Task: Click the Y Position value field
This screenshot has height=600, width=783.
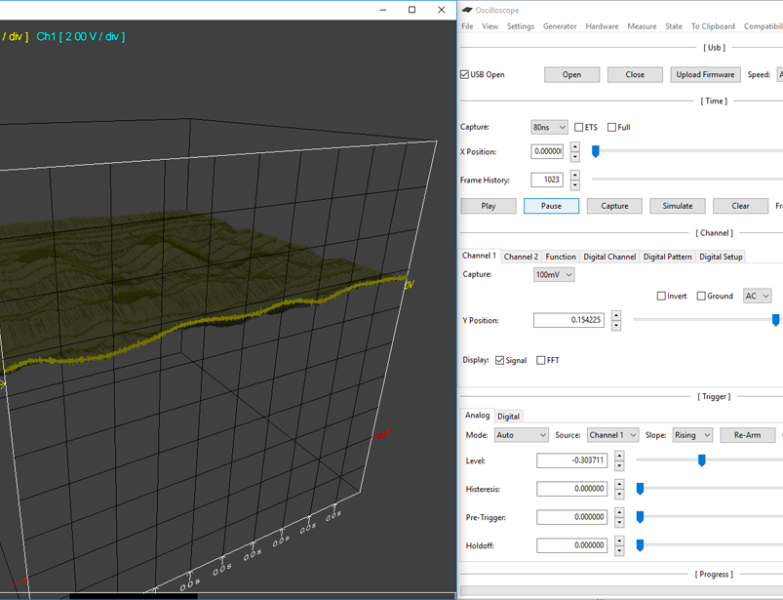Action: (569, 320)
